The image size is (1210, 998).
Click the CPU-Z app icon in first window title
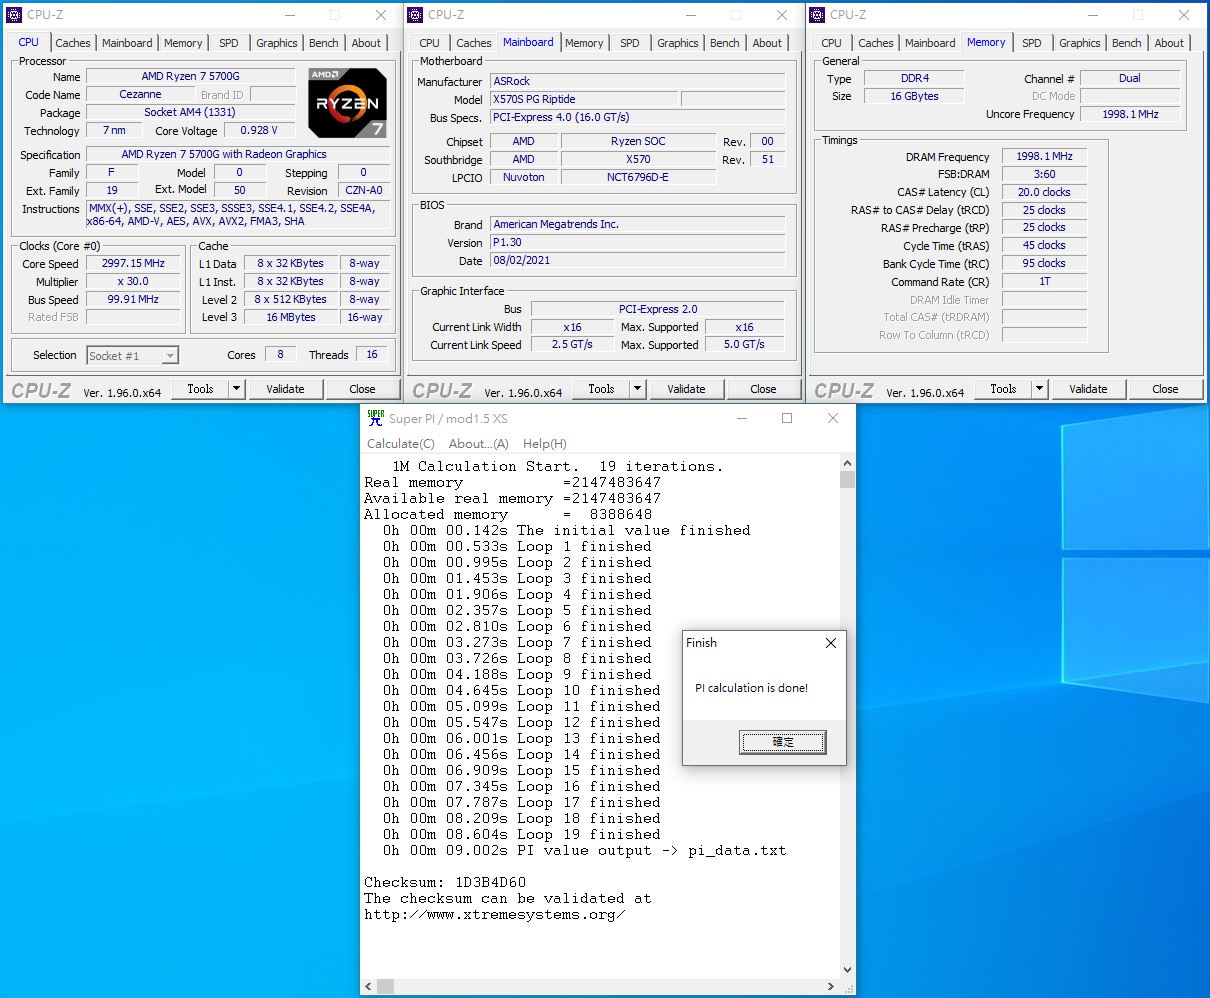14,15
